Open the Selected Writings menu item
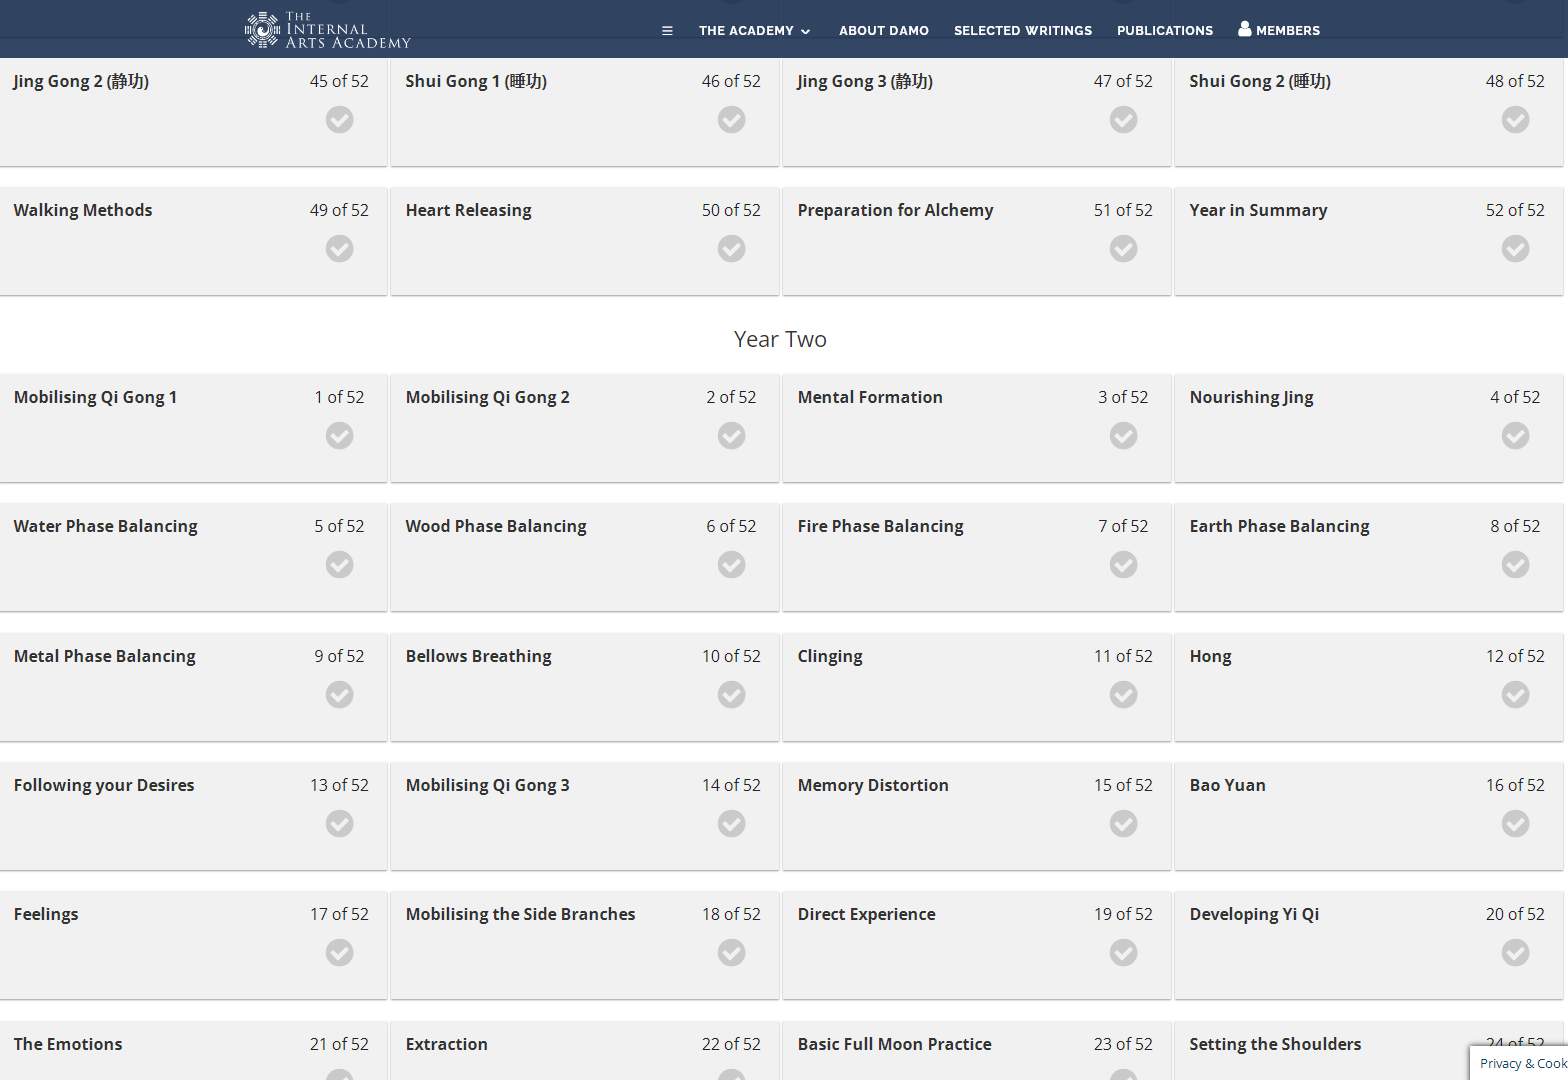The image size is (1568, 1080). click(1023, 31)
